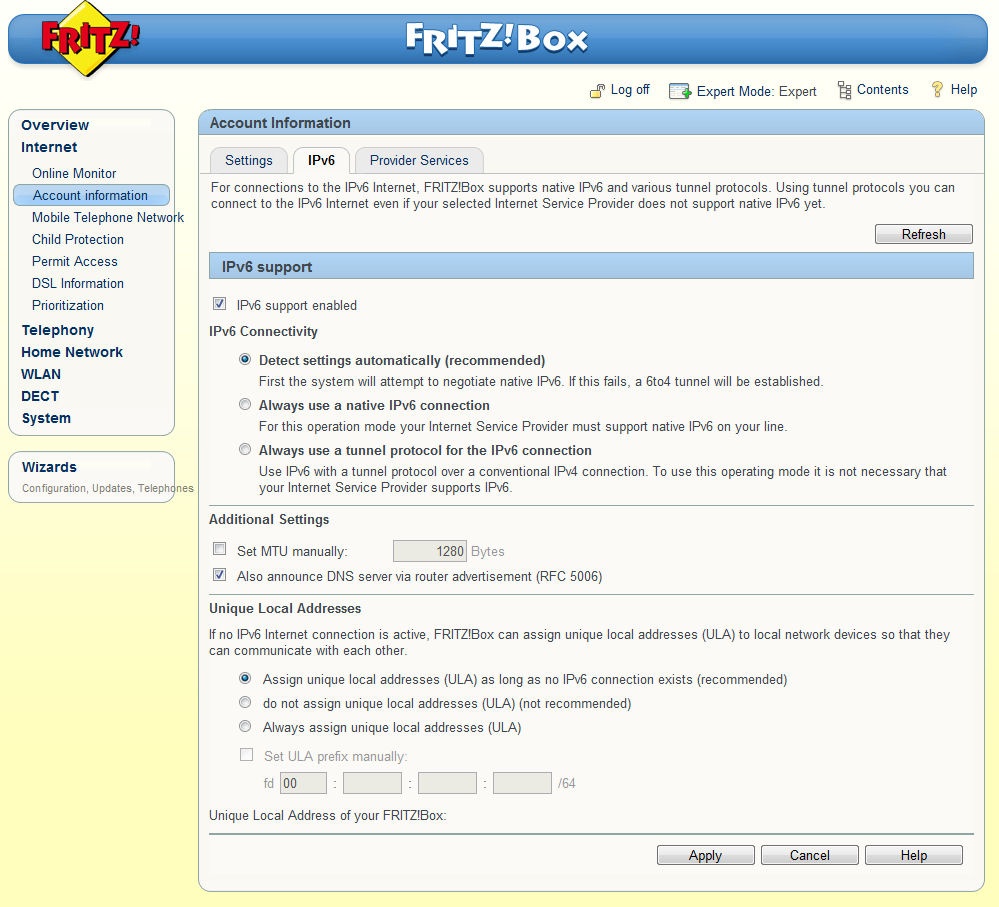
Task: Click the second ULA prefix field
Action: [372, 783]
